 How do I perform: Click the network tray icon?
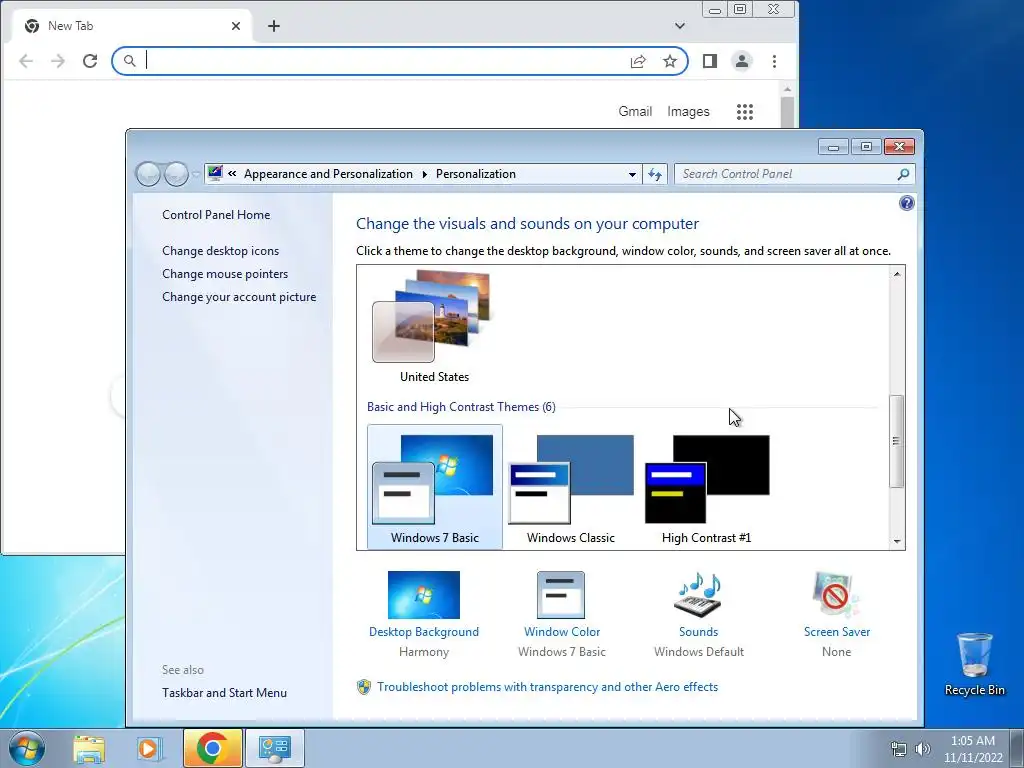click(899, 749)
